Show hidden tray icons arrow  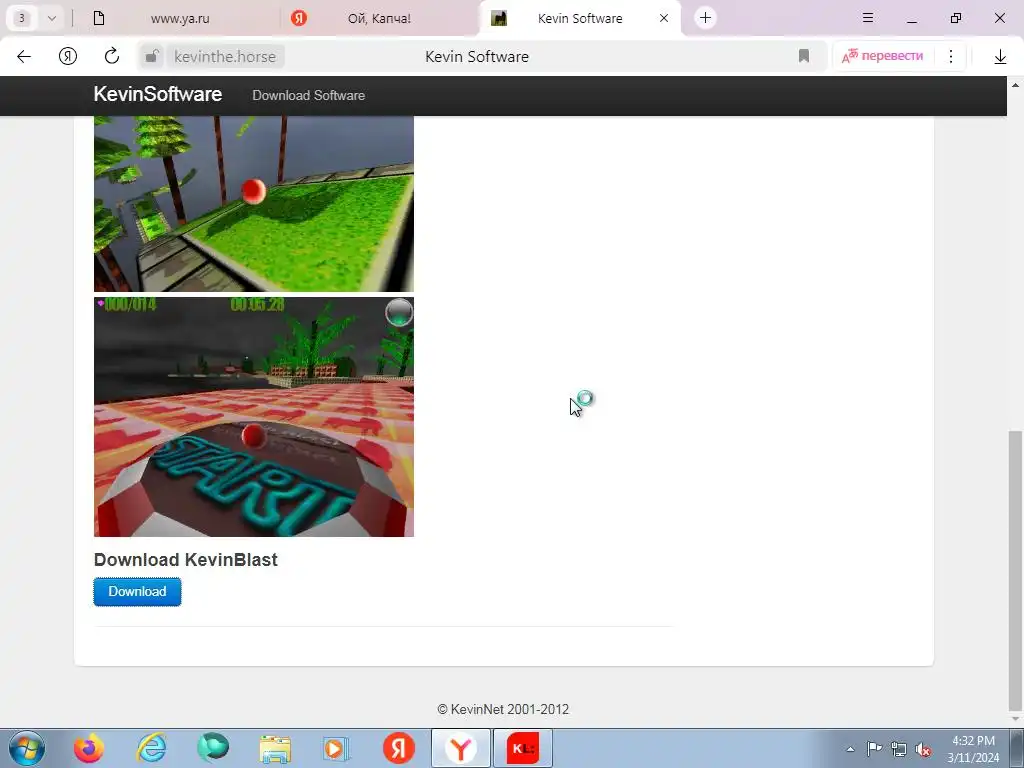850,749
